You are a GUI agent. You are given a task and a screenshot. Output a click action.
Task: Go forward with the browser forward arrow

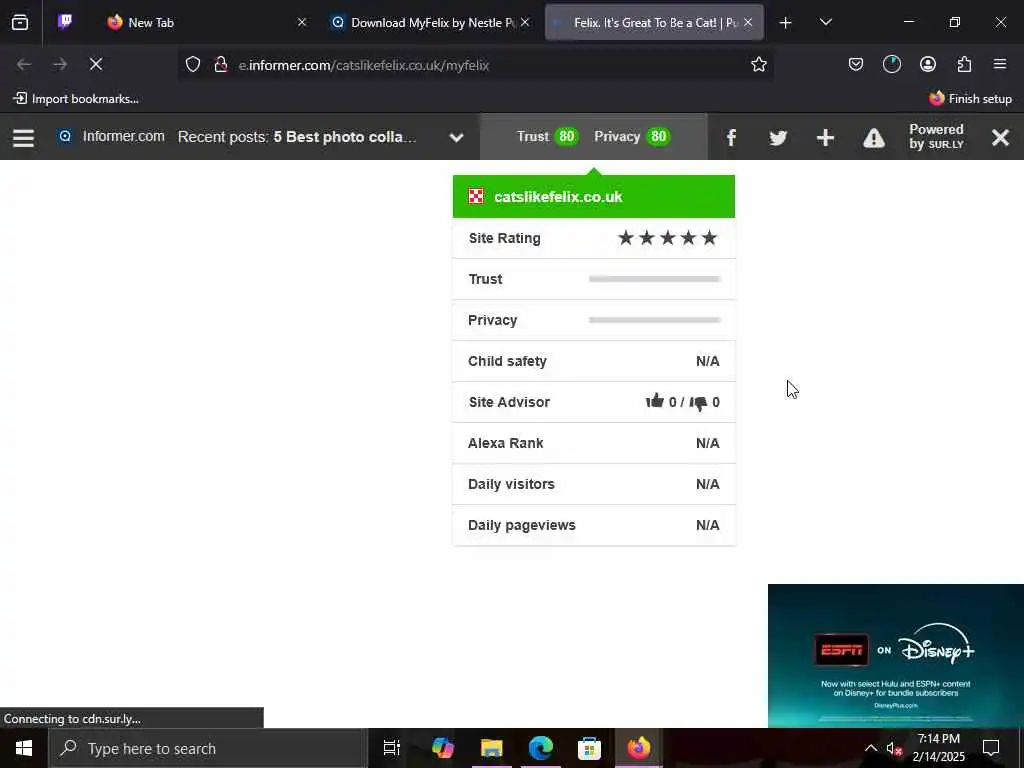(x=60, y=64)
